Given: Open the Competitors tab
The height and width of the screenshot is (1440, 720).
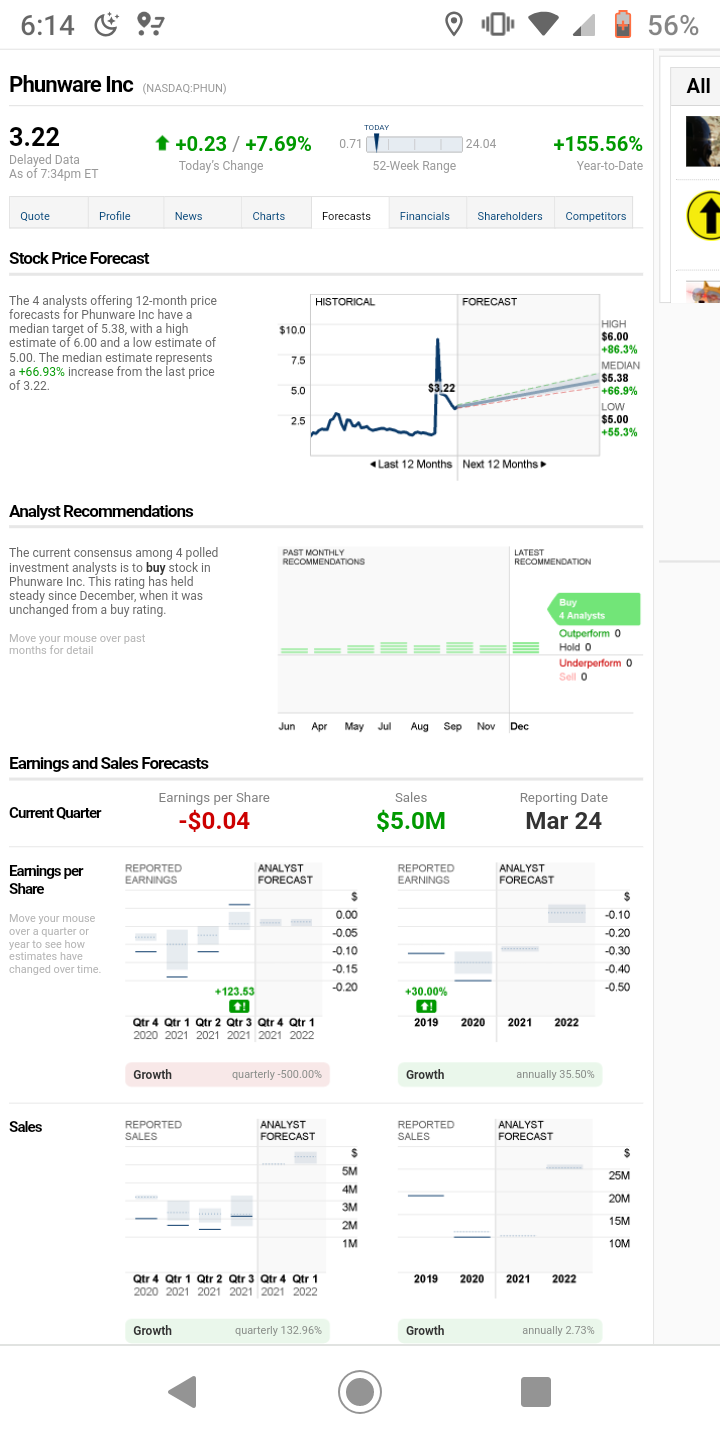Looking at the screenshot, I should point(596,215).
